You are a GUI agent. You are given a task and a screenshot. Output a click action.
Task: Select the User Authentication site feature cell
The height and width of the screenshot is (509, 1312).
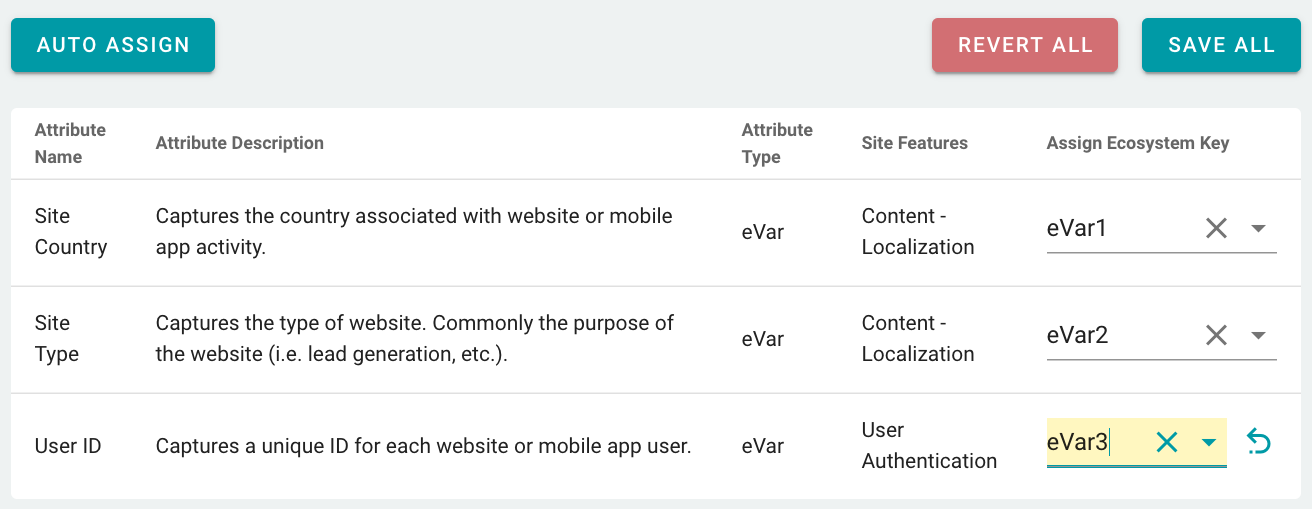(929, 445)
